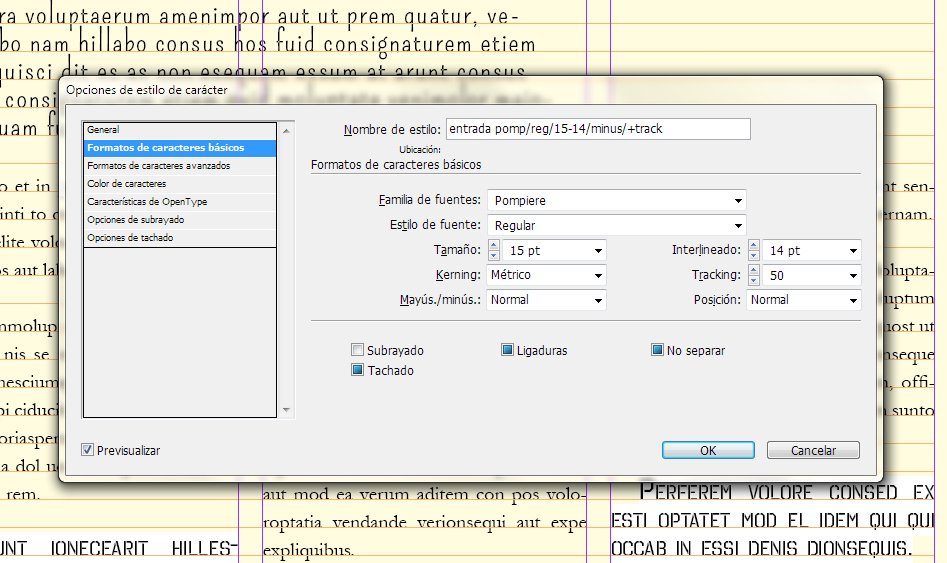Viewport: 947px width, 563px height.
Task: Toggle the No separar checkbox
Action: click(657, 350)
